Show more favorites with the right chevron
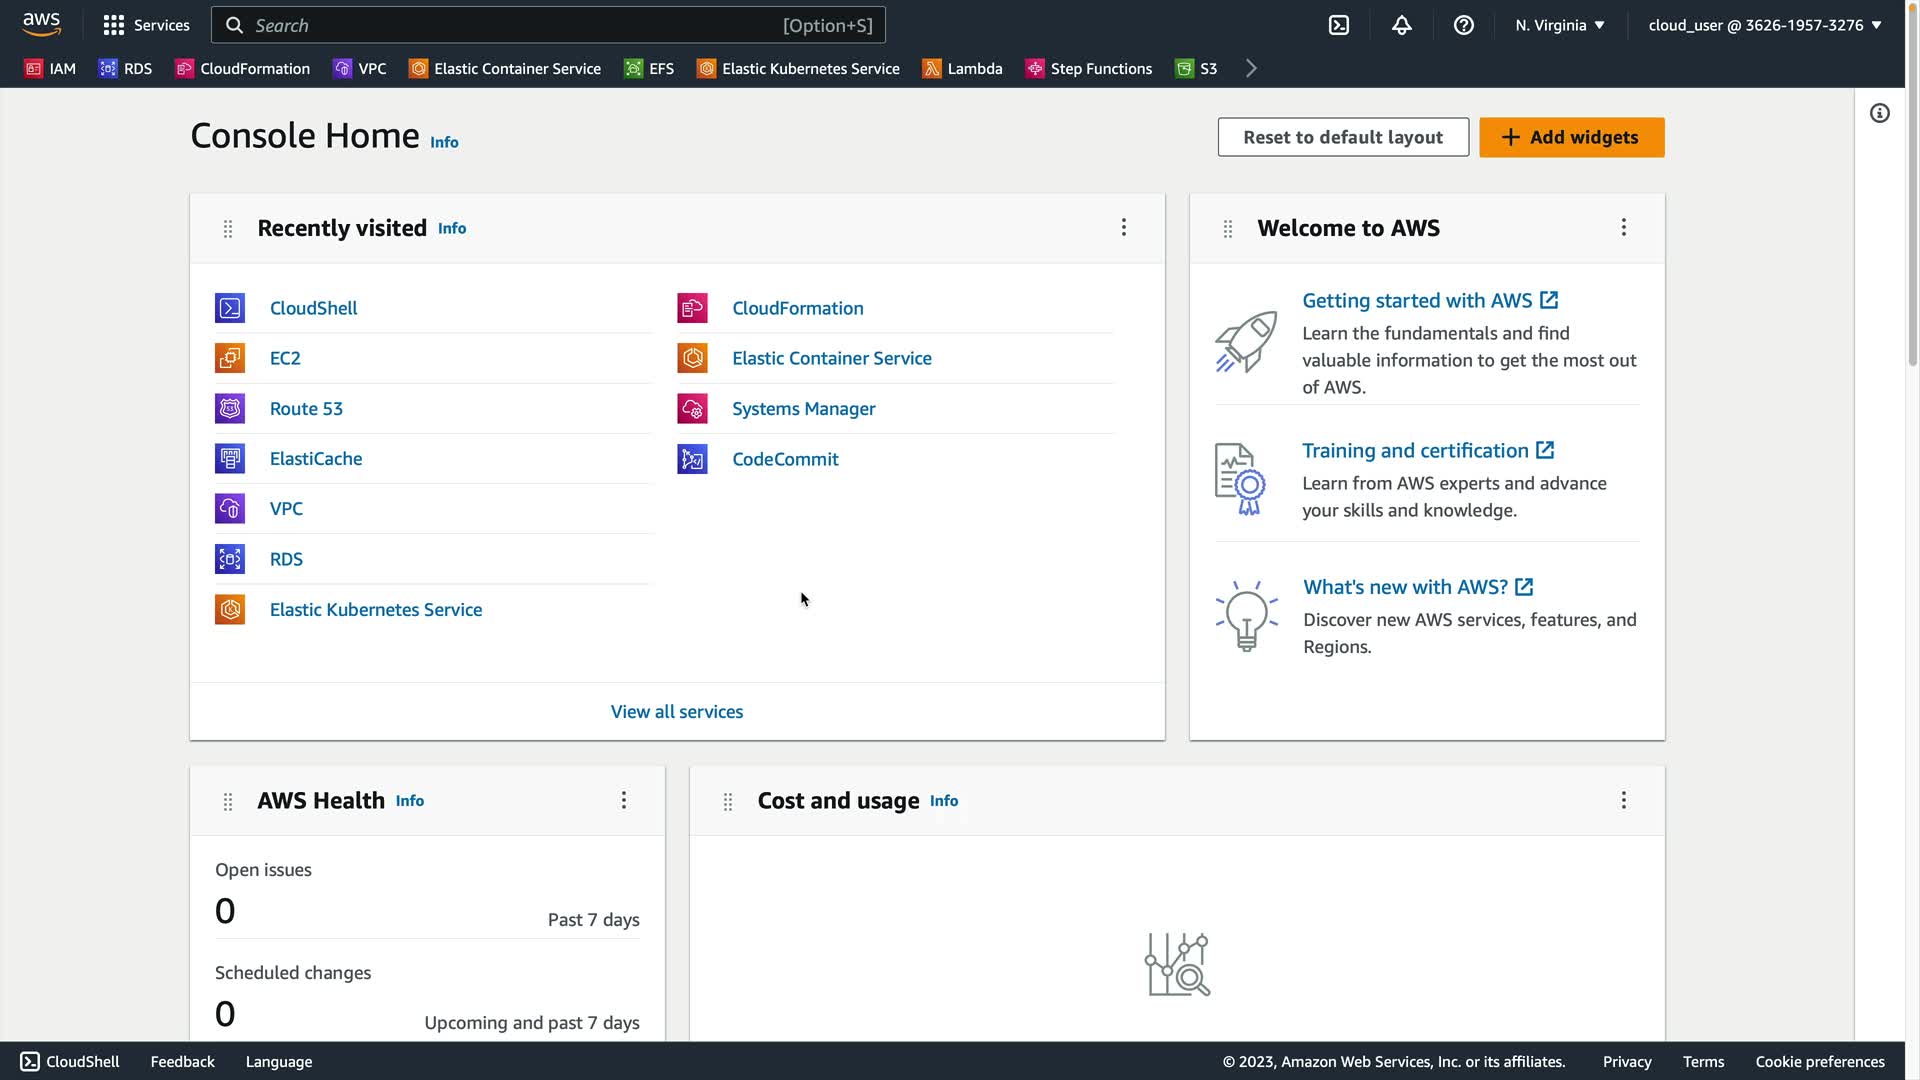 tap(1251, 68)
